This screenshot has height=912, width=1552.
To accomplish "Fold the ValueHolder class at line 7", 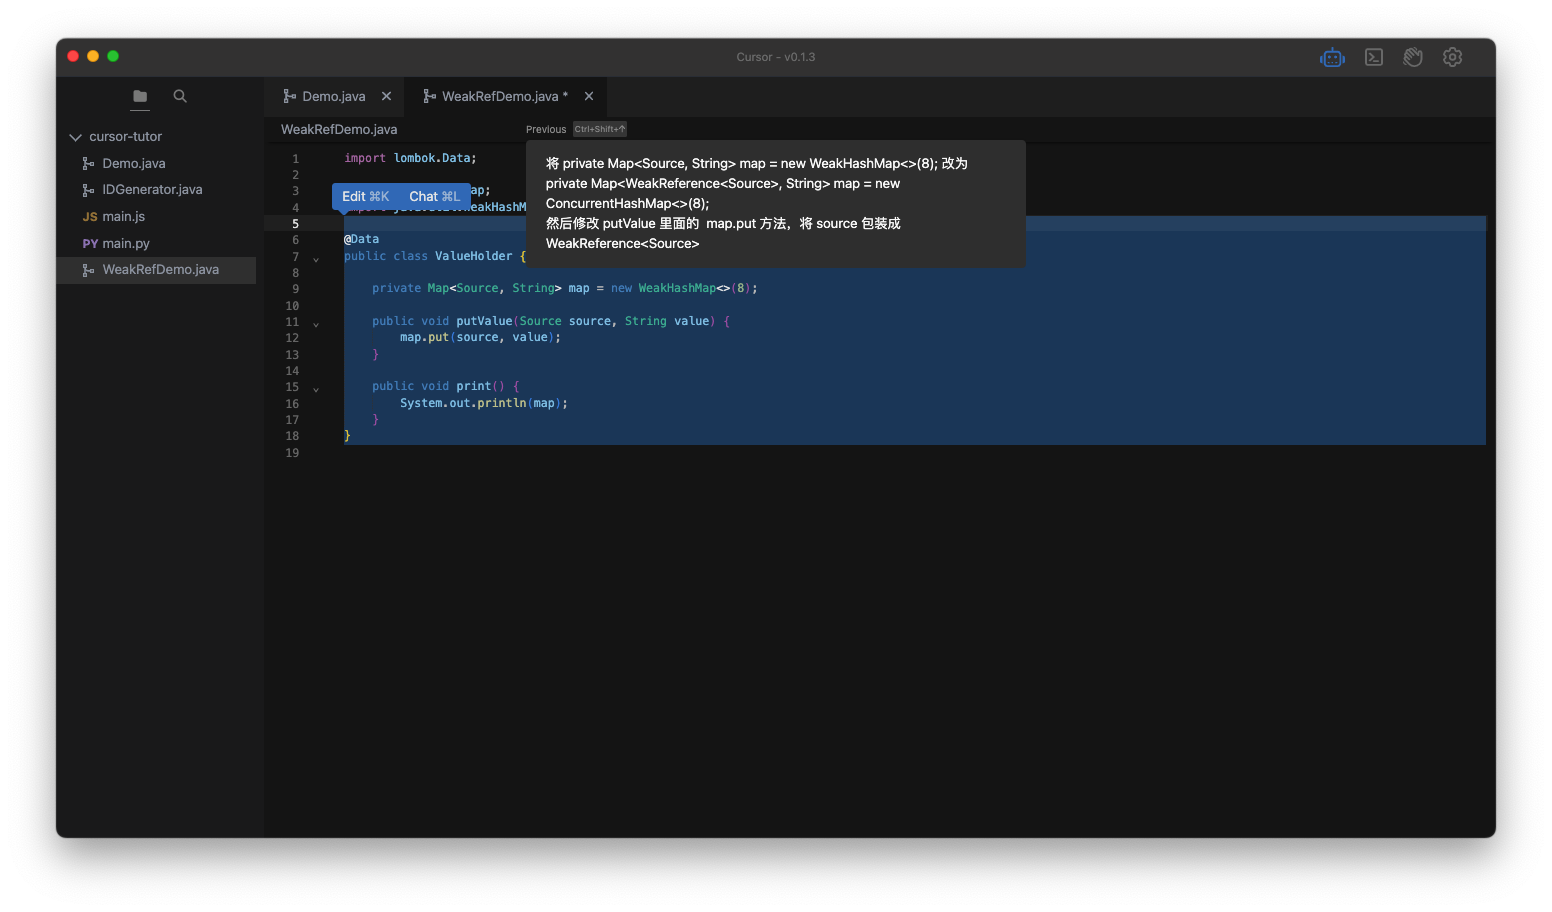I will coord(316,260).
